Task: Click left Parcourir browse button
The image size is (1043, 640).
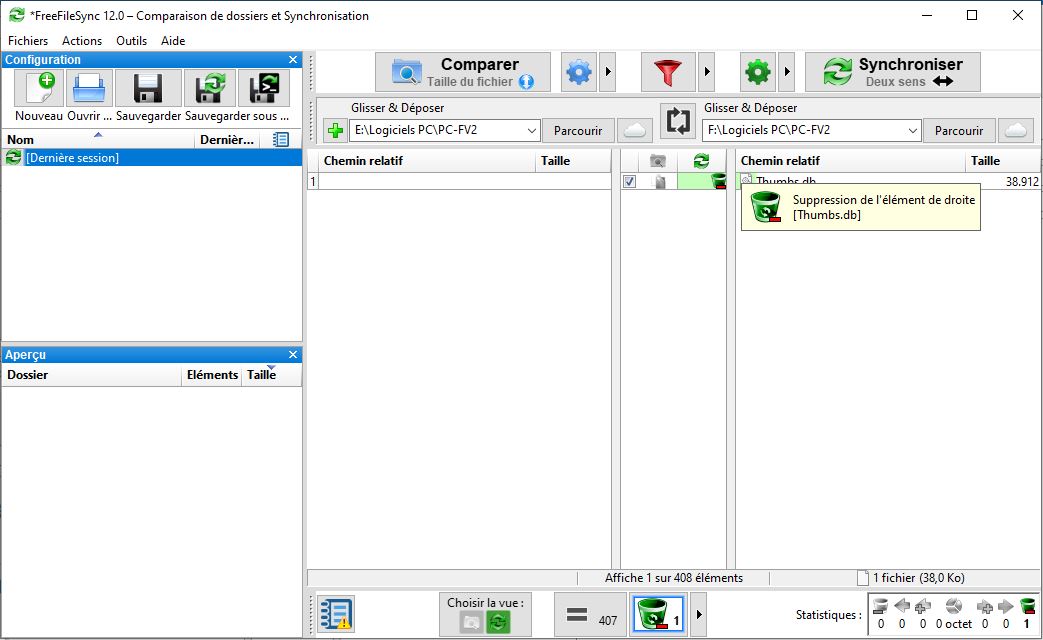Action: (578, 130)
